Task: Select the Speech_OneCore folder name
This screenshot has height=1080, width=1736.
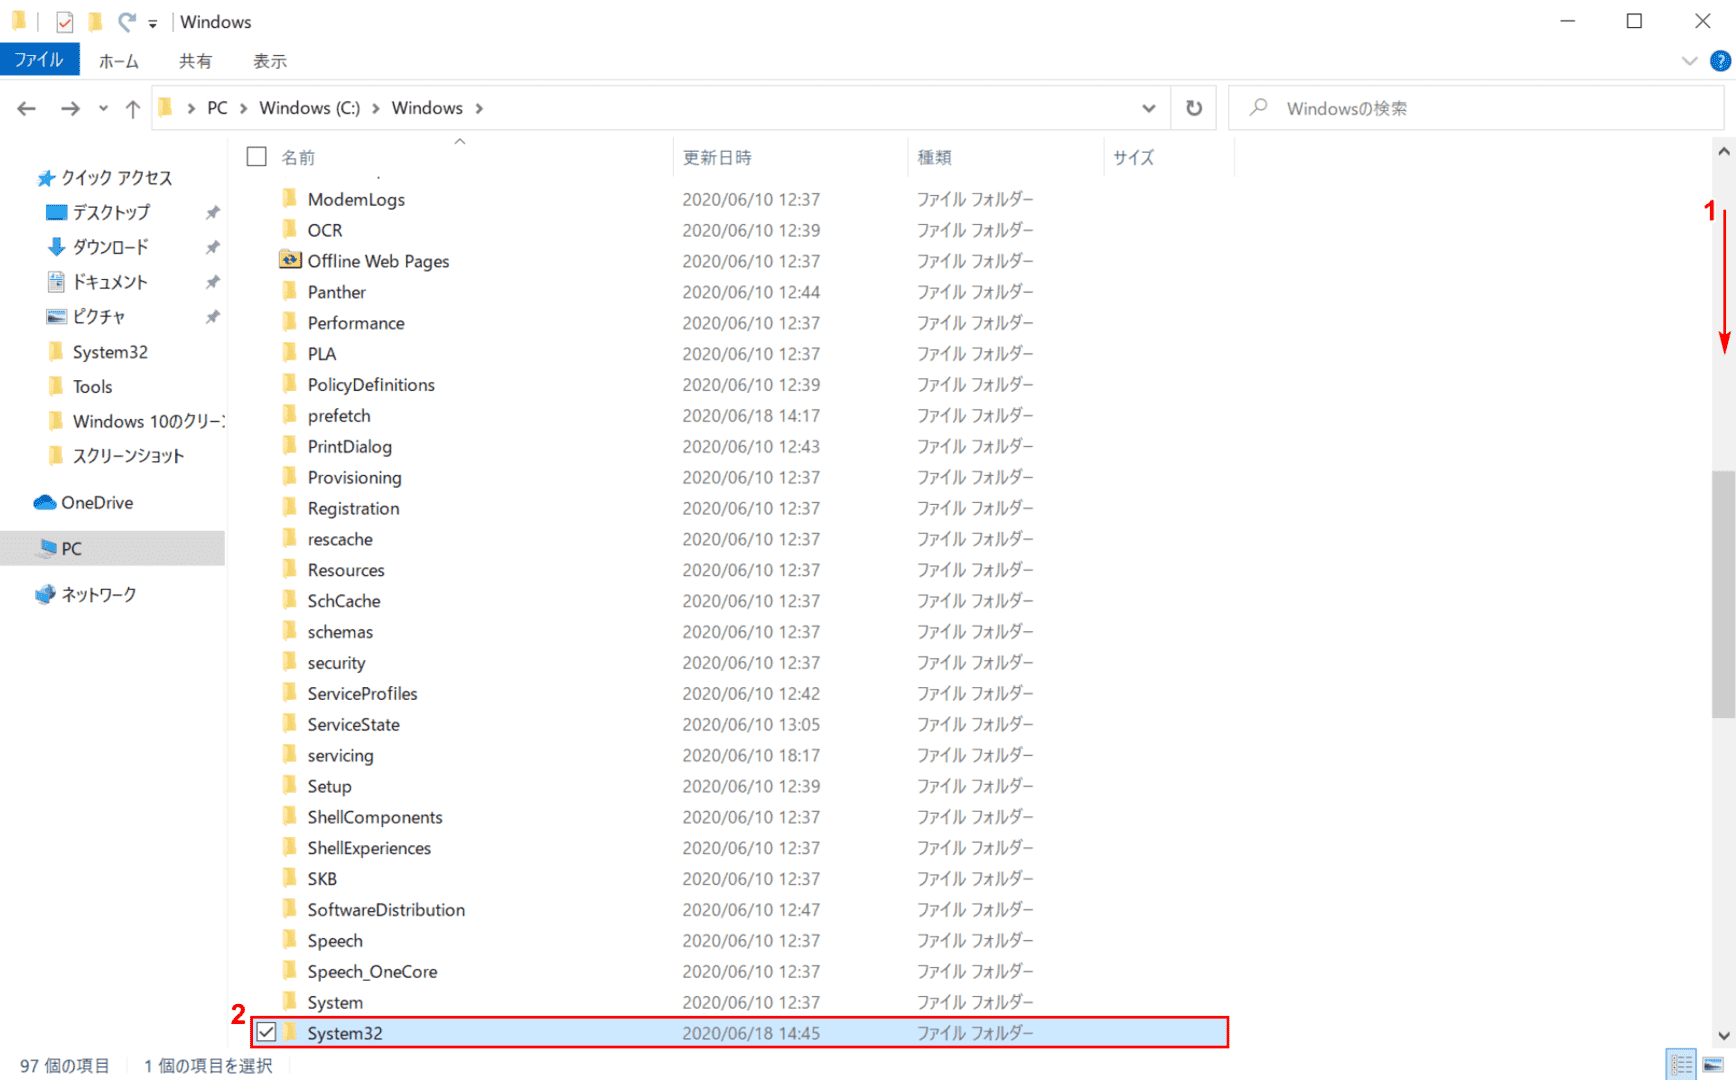Action: [x=372, y=972]
